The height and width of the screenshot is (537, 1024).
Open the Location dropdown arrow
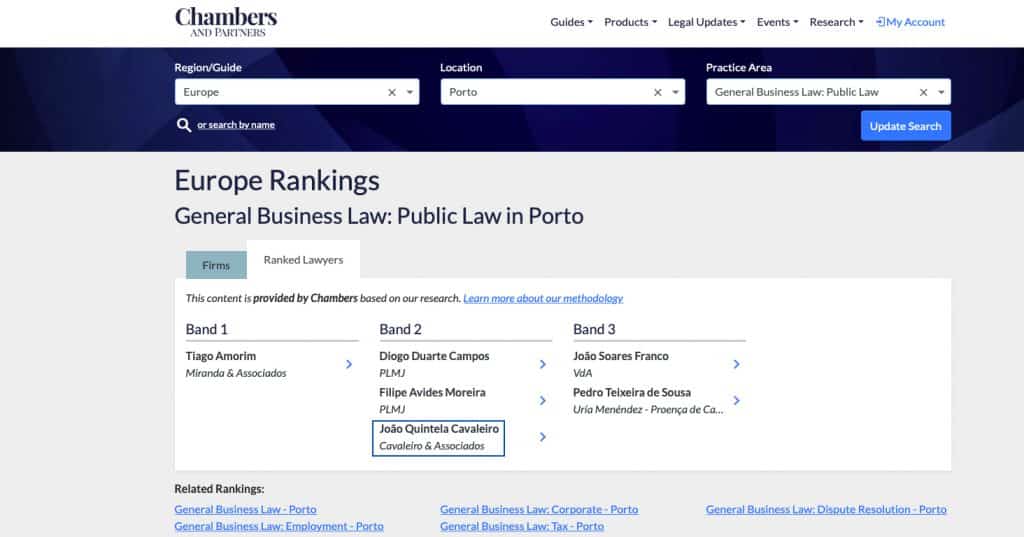click(675, 92)
